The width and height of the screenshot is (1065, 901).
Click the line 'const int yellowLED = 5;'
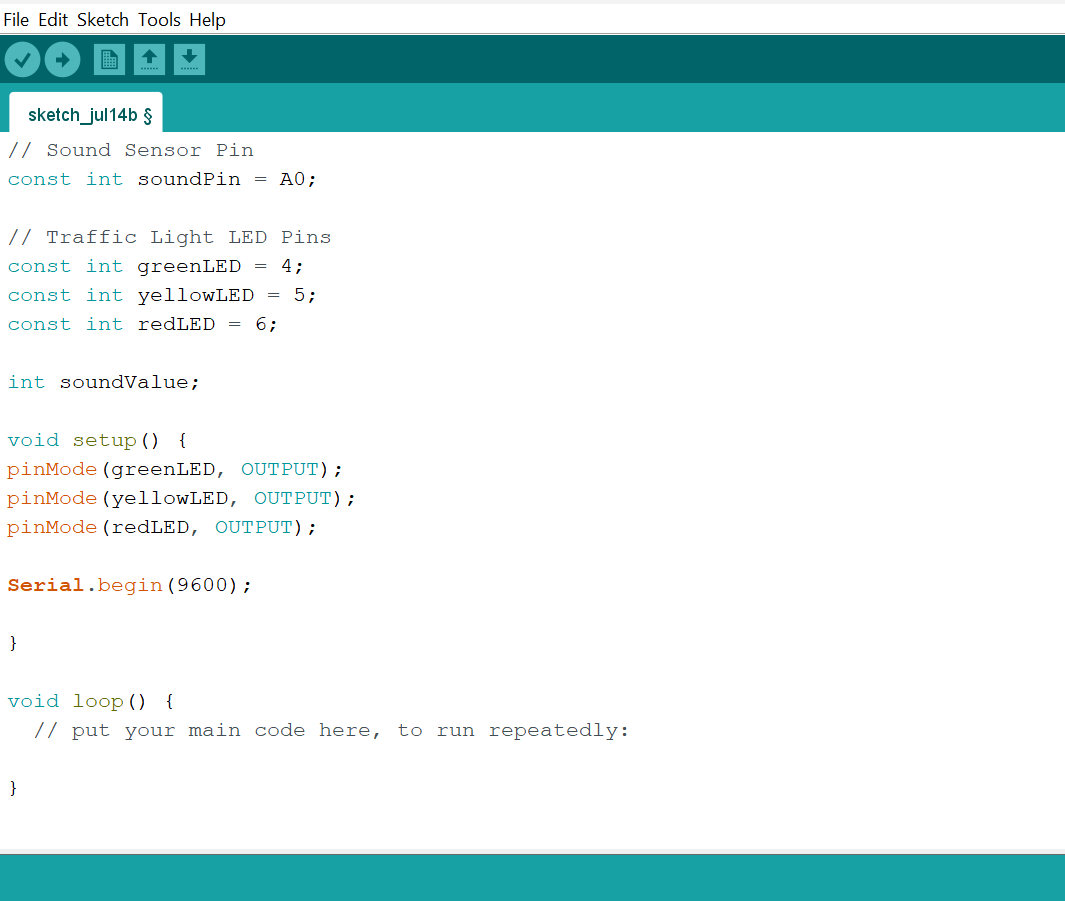(162, 295)
